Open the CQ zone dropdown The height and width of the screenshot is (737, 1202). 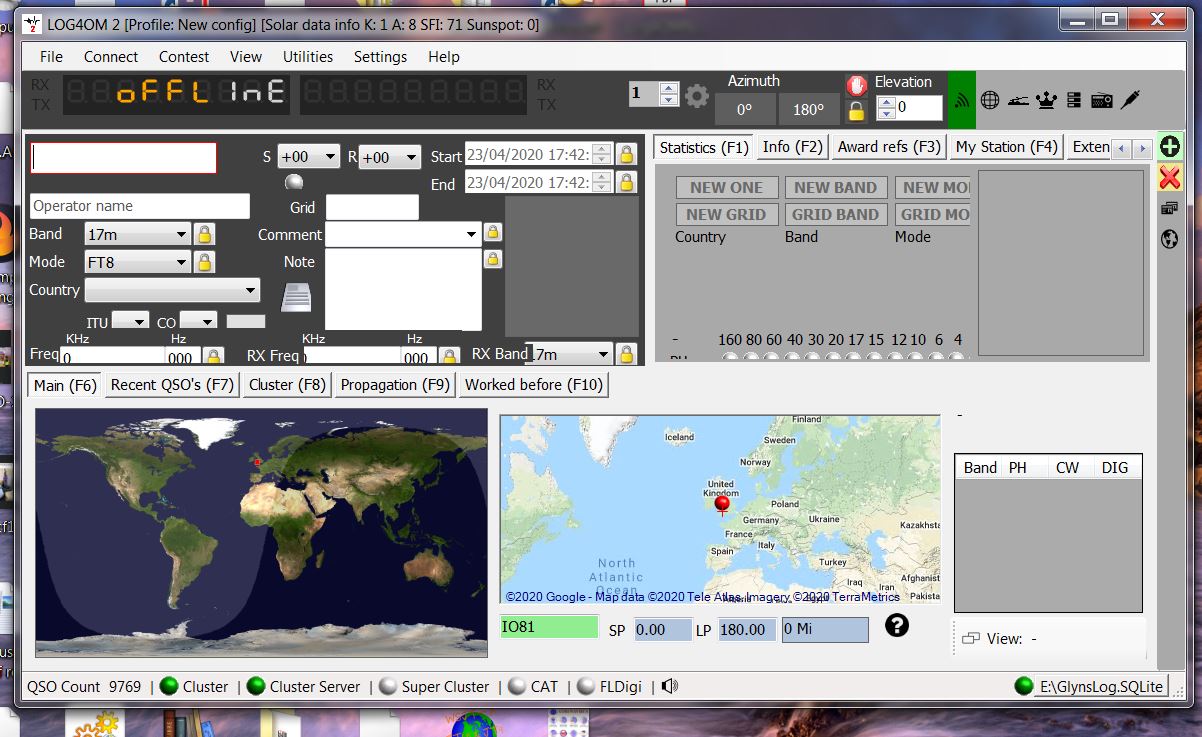pos(198,321)
